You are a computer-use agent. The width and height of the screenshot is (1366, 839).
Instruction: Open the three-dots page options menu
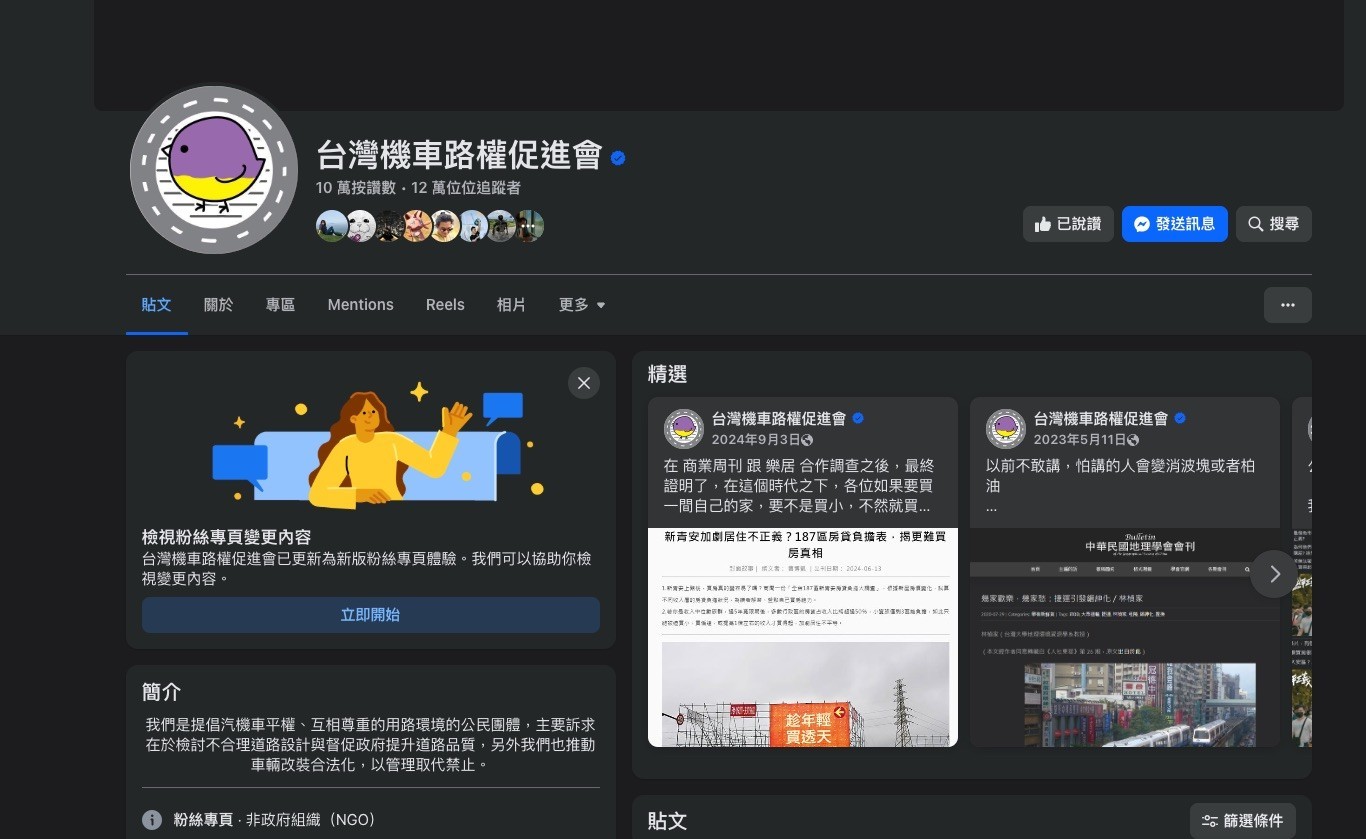[1288, 305]
